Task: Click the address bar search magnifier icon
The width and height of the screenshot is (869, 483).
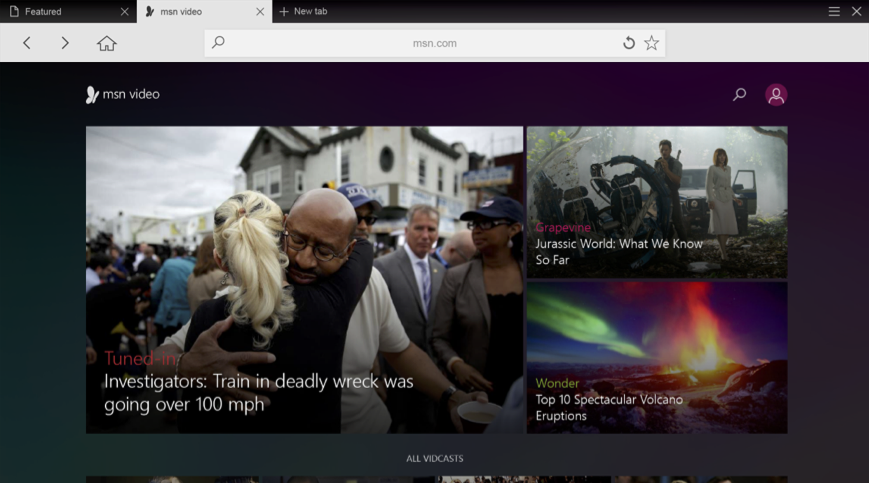Action: pos(219,43)
